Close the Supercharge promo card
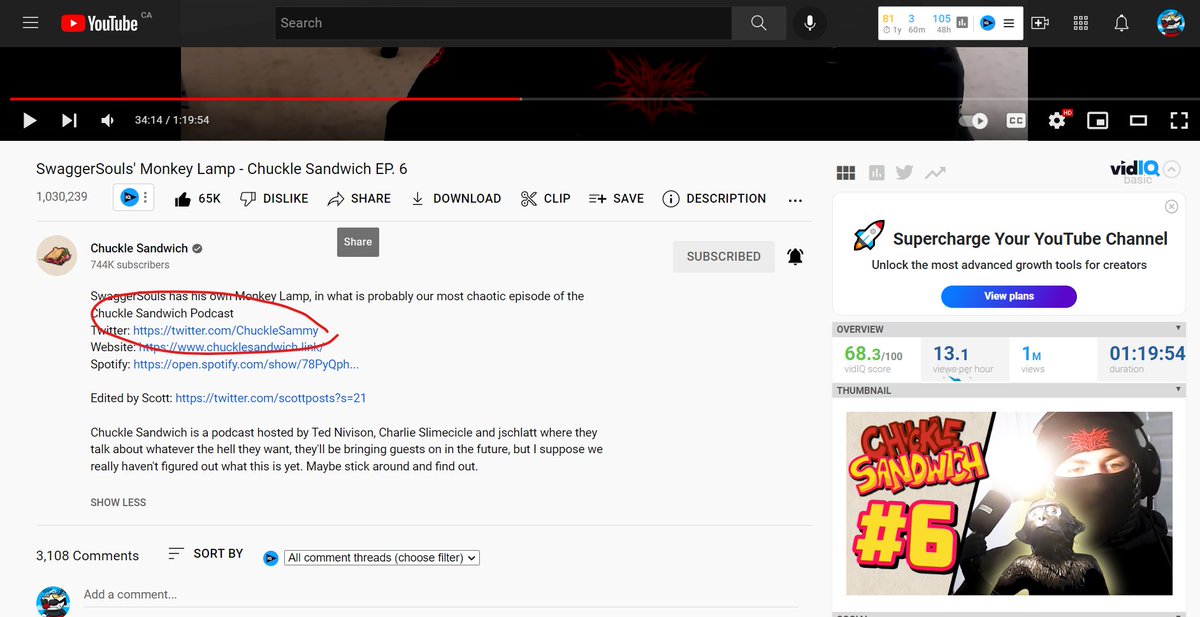This screenshot has height=617, width=1200. click(x=1171, y=206)
